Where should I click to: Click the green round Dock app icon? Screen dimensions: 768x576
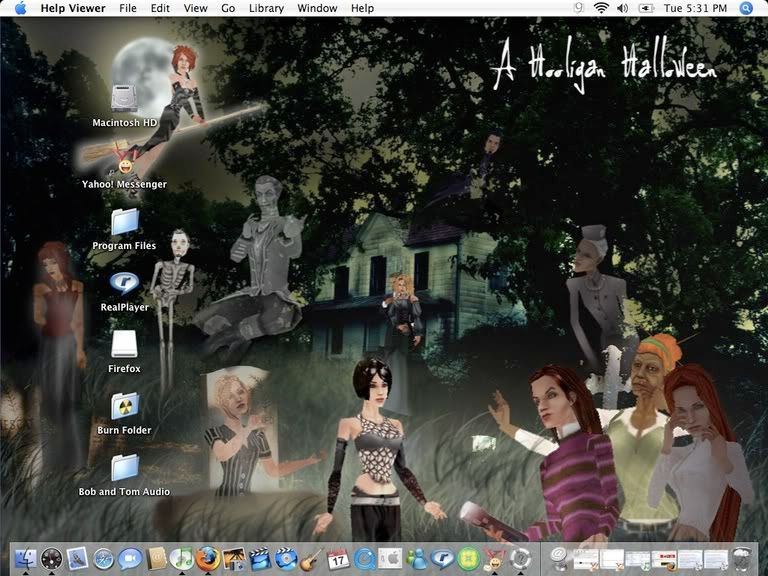[468, 559]
